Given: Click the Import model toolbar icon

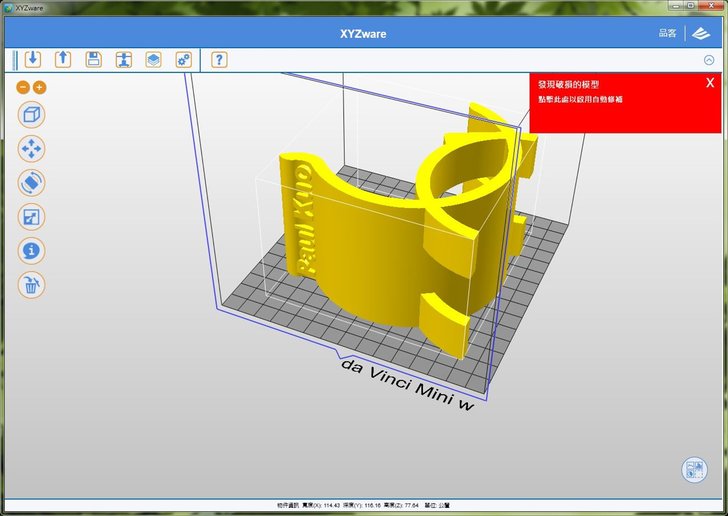Looking at the screenshot, I should [33, 59].
